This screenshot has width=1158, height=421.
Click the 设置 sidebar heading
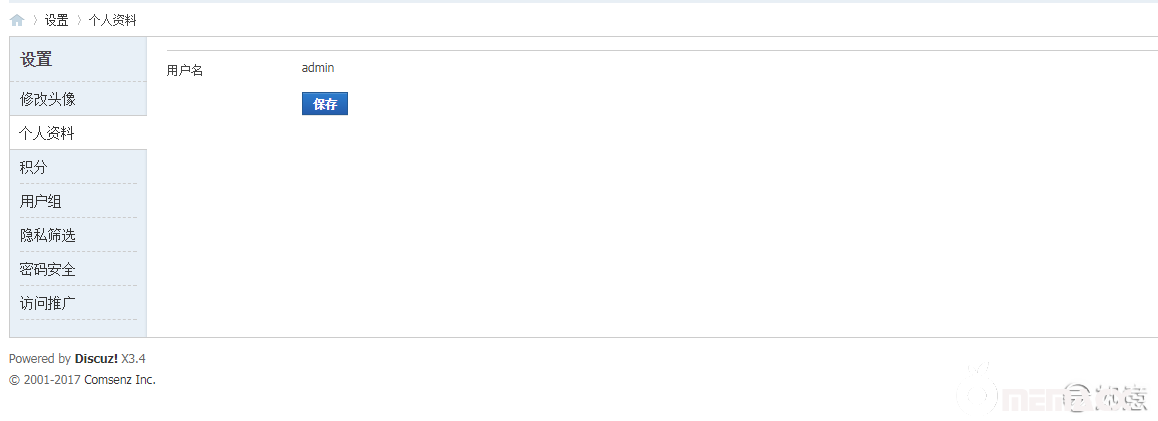tap(36, 60)
